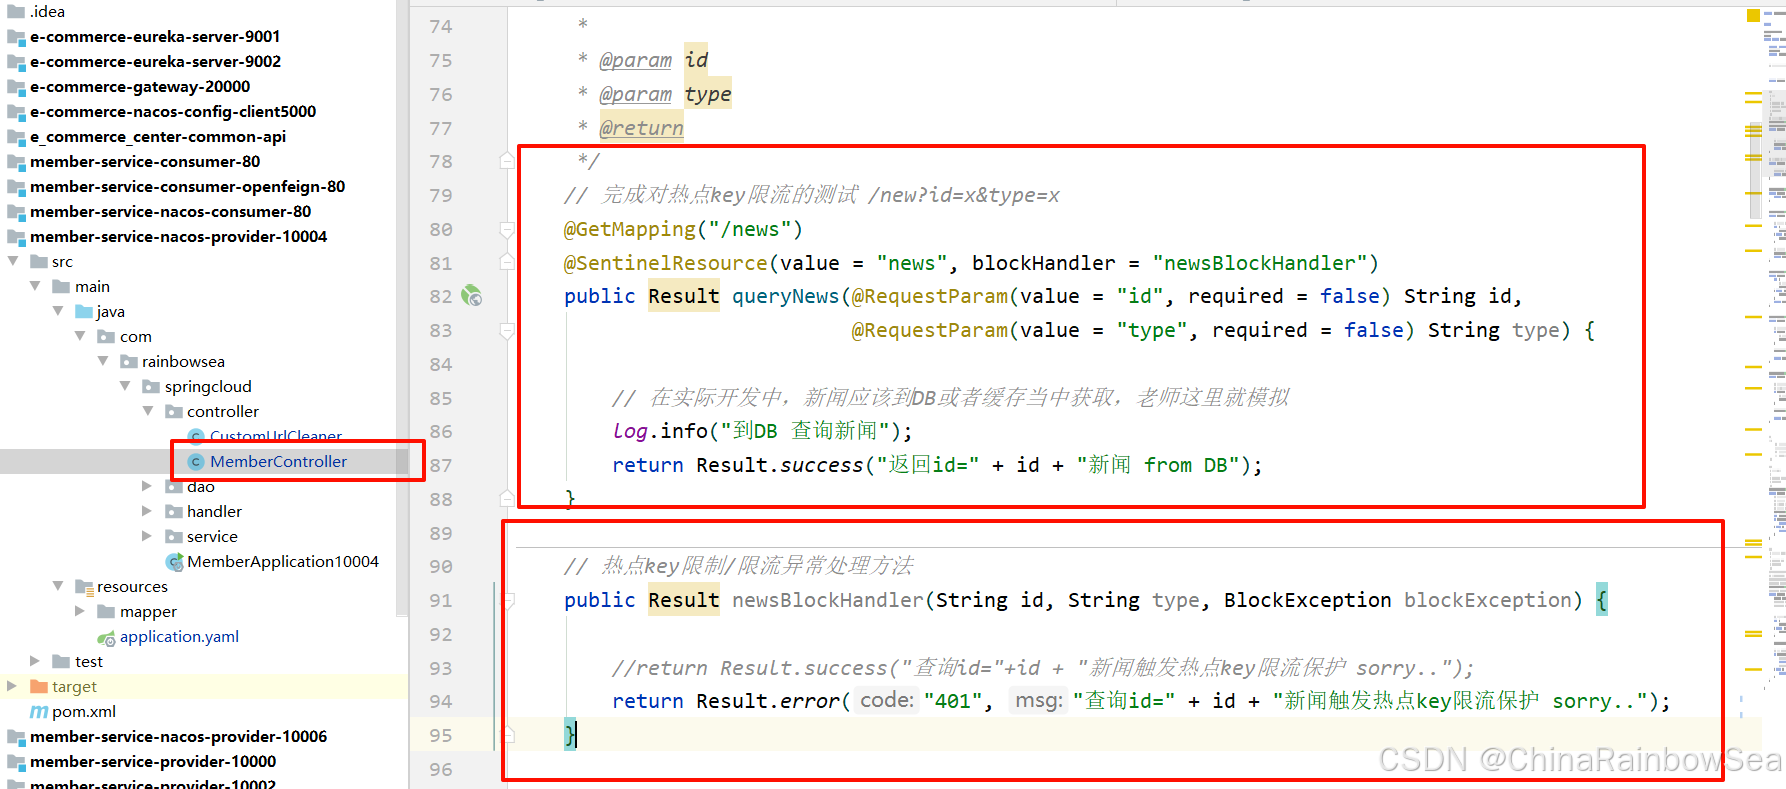Open pom.xml from the project tree

tap(84, 712)
